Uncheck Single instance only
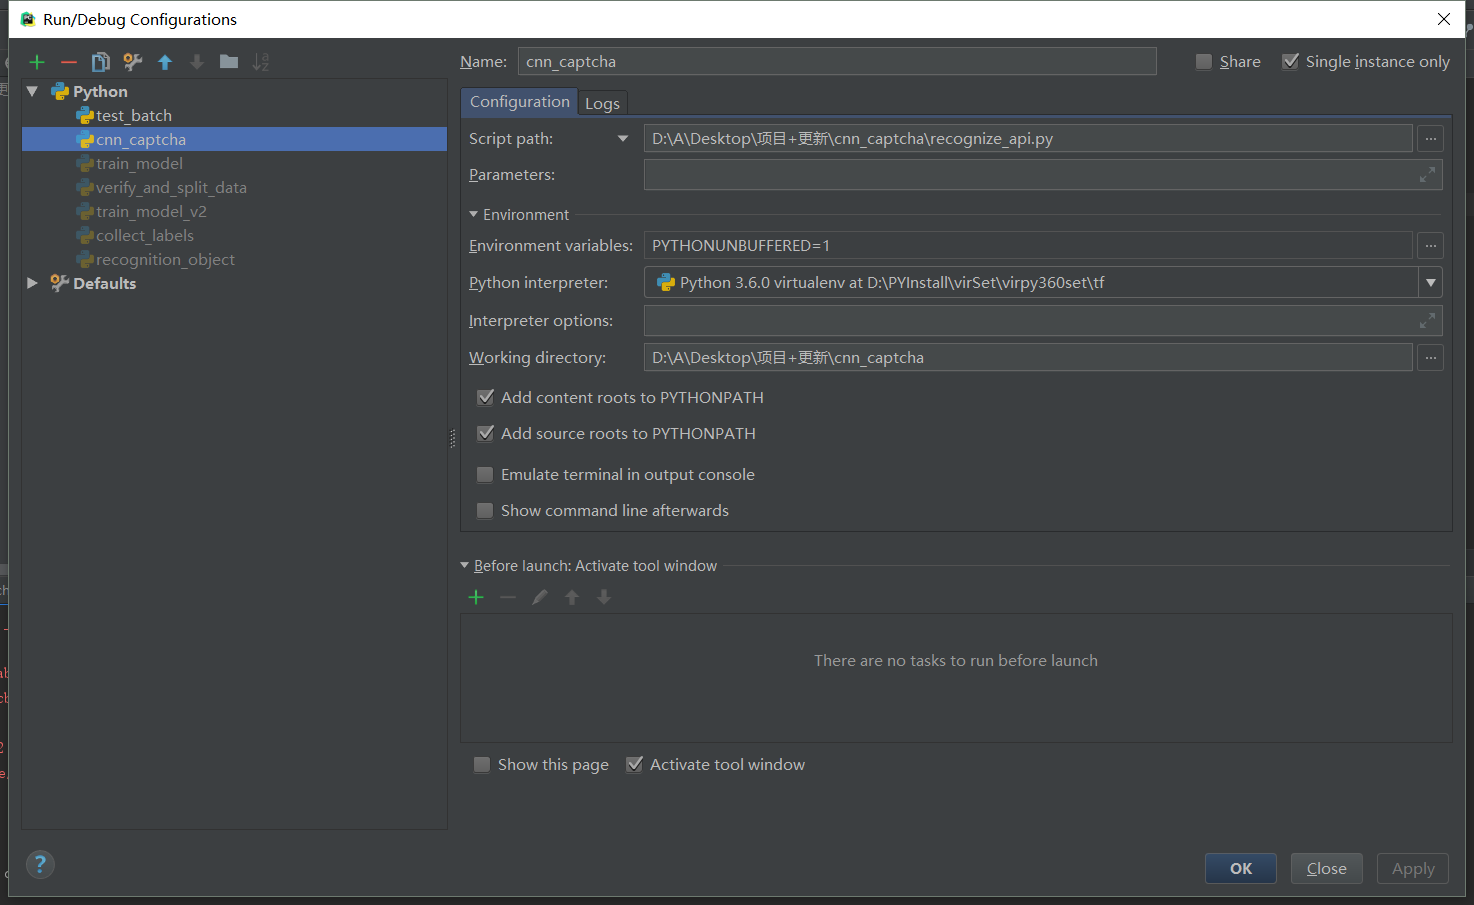Viewport: 1474px width, 905px height. (1291, 62)
